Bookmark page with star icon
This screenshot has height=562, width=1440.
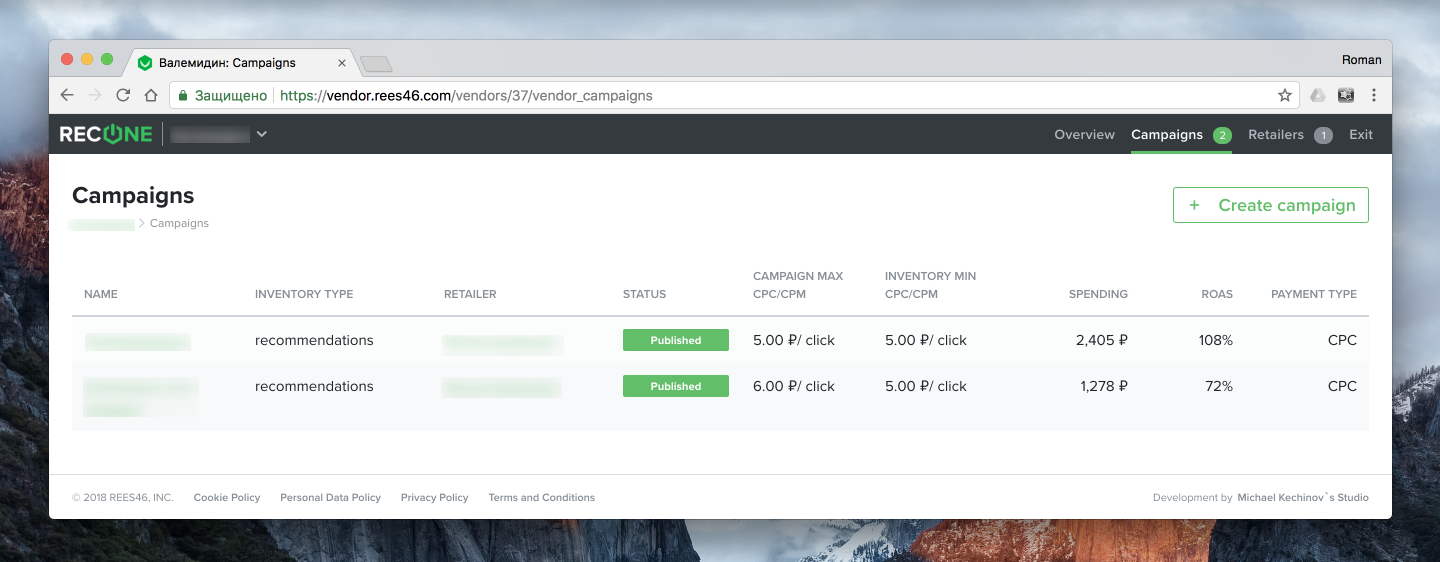(1285, 96)
